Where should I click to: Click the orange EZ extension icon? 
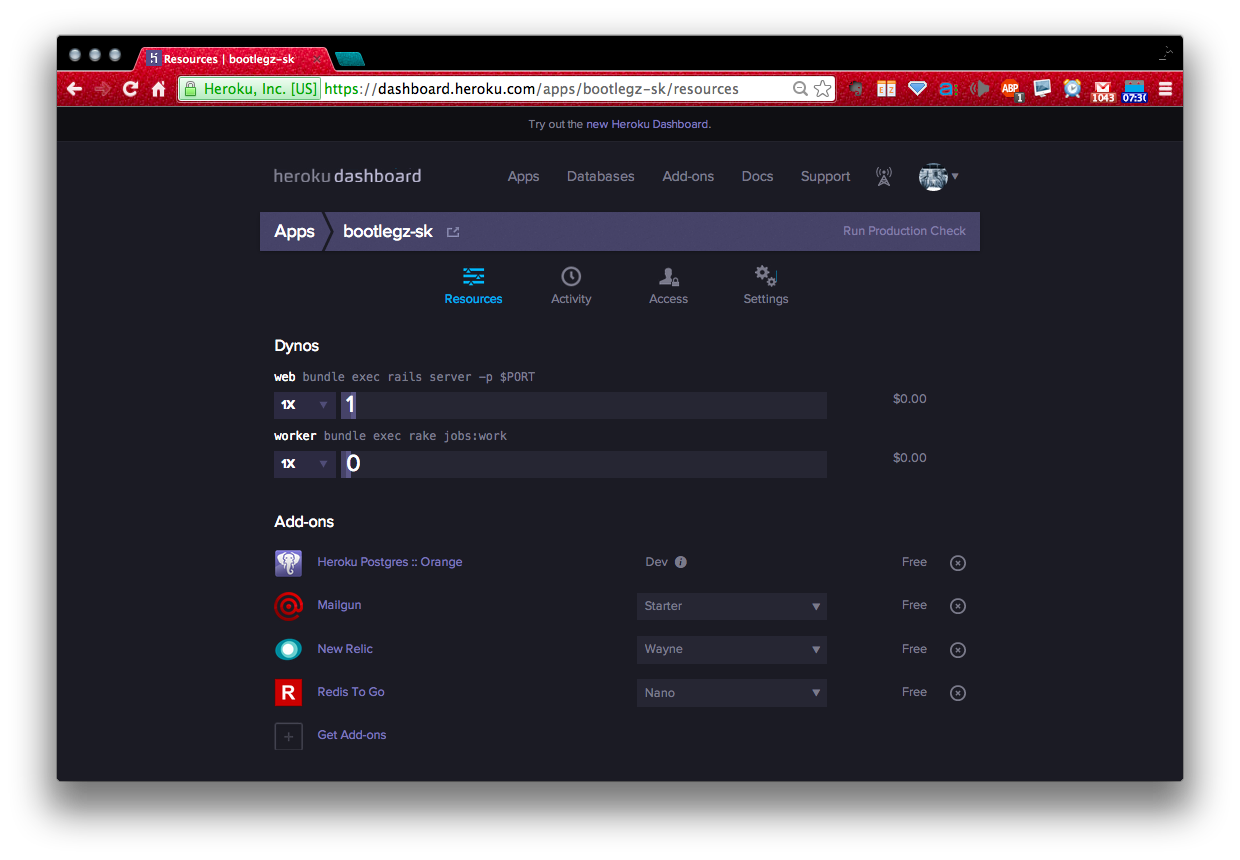pyautogui.click(x=887, y=89)
